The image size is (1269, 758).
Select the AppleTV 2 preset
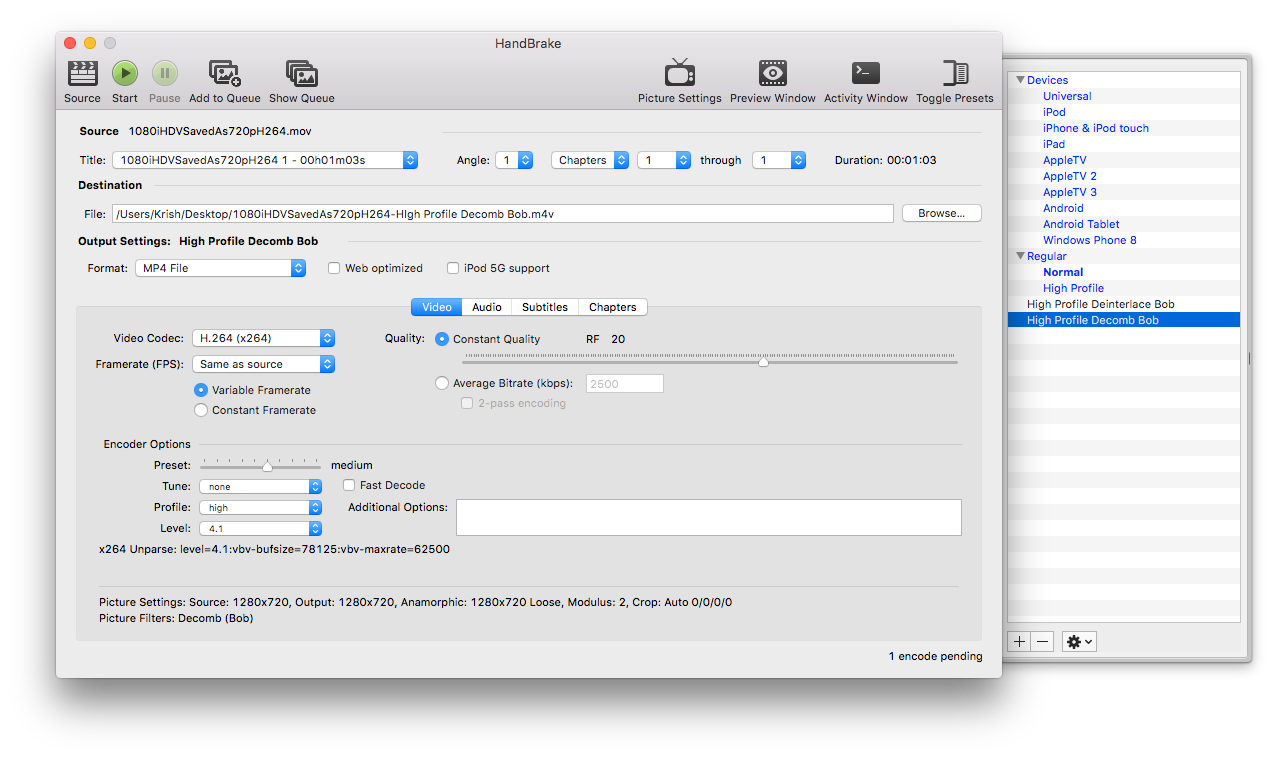point(1070,176)
